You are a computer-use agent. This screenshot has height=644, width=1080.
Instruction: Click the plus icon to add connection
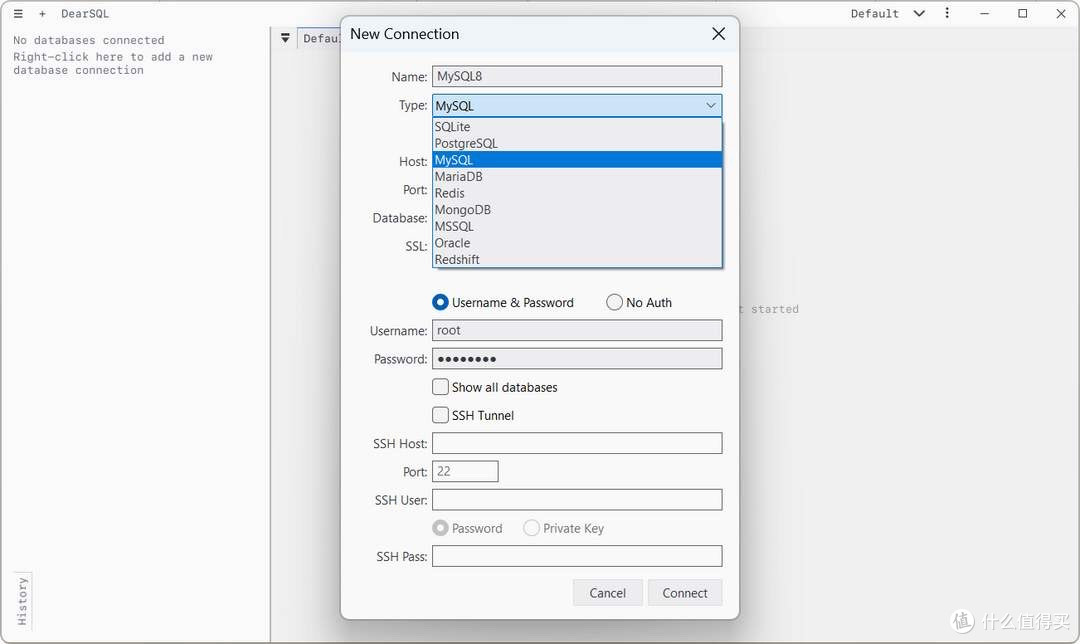tap(42, 14)
